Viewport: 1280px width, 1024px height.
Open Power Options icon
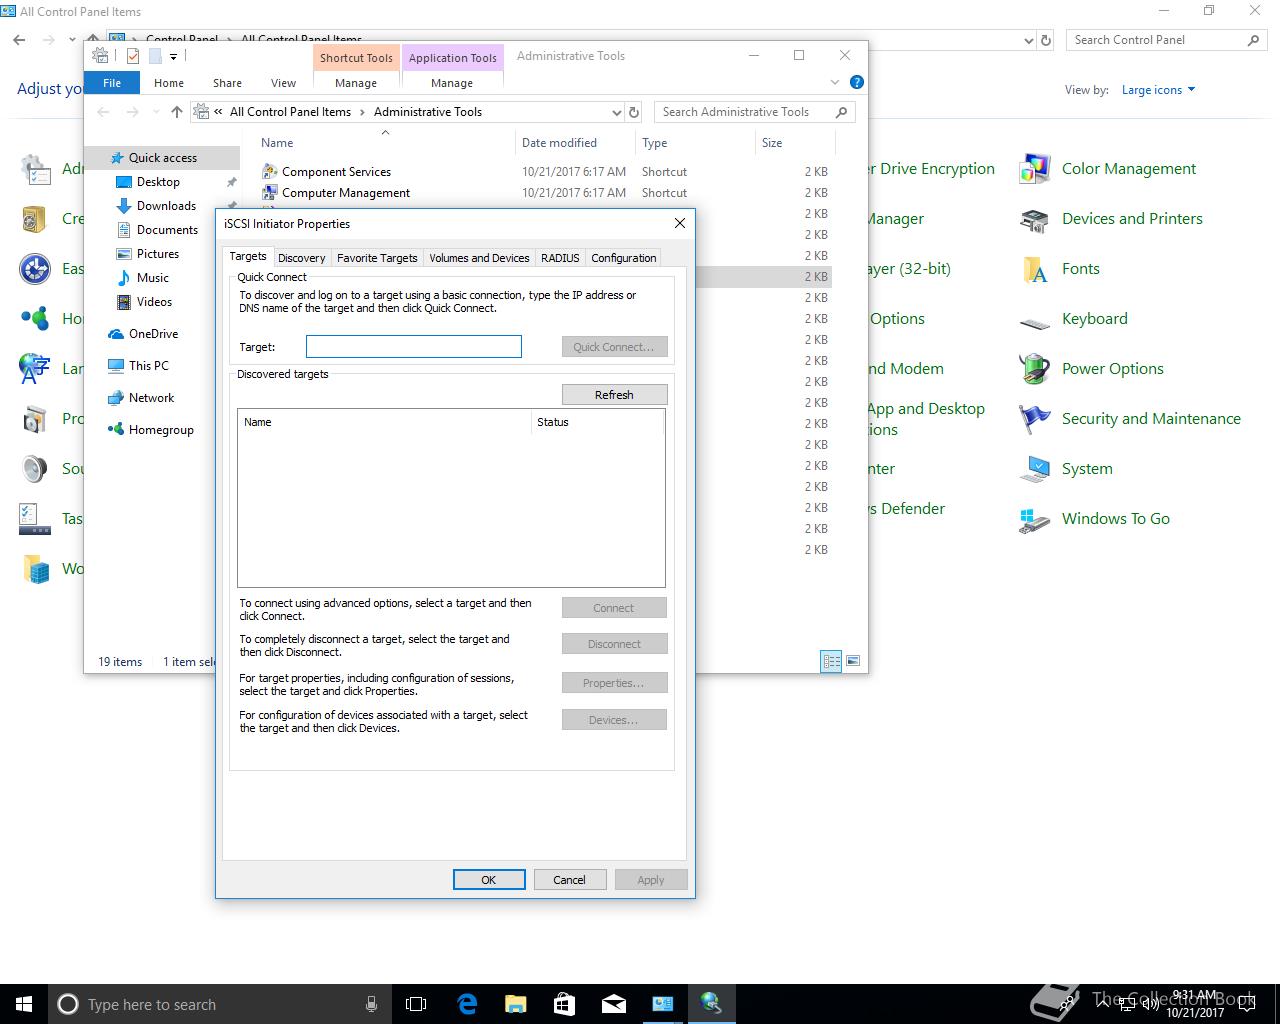pos(1034,369)
